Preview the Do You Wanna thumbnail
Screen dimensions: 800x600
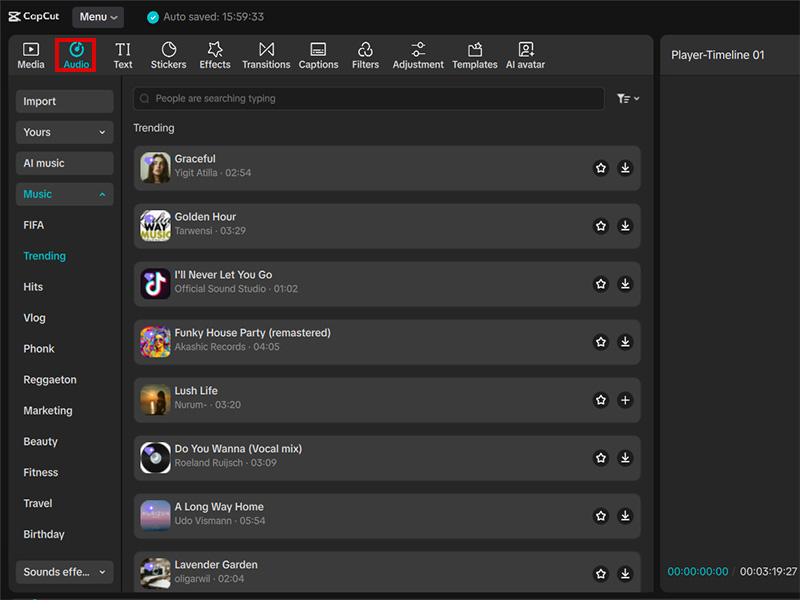155,458
